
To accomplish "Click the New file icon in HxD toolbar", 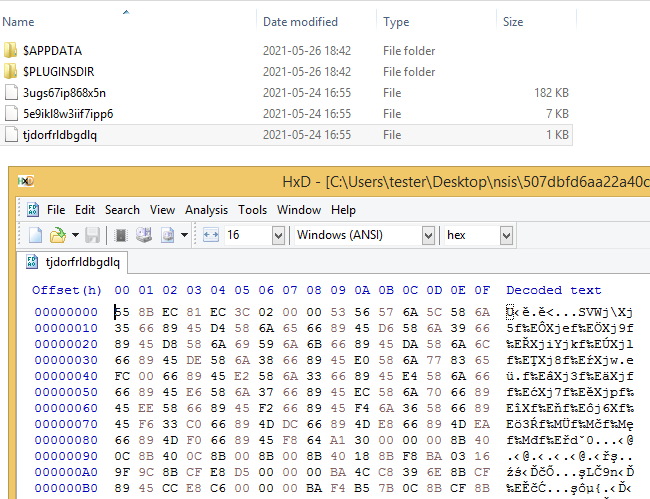I will coord(35,235).
